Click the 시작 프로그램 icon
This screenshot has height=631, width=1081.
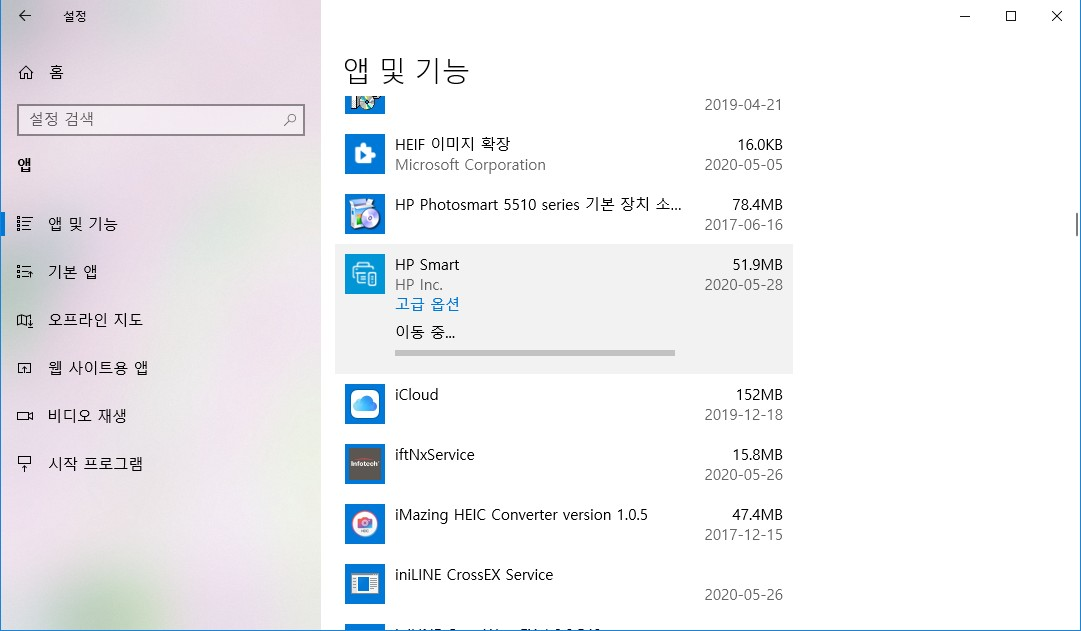pos(25,463)
